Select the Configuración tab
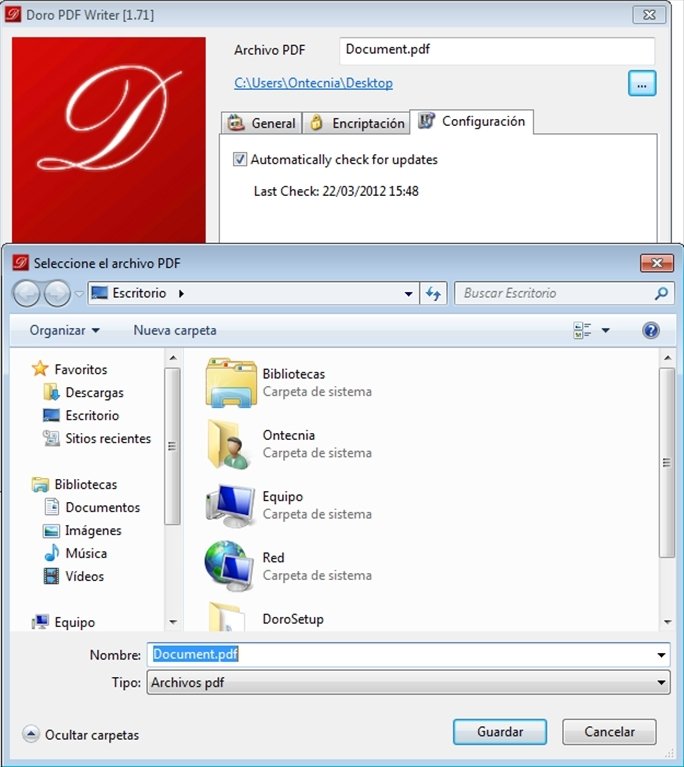684x767 pixels. tap(472, 121)
